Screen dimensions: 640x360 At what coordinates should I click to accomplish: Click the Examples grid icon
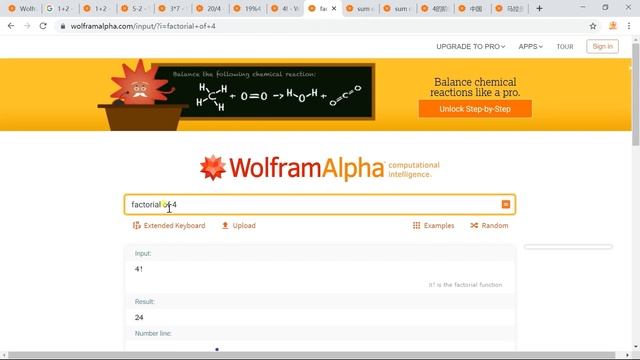pos(416,225)
